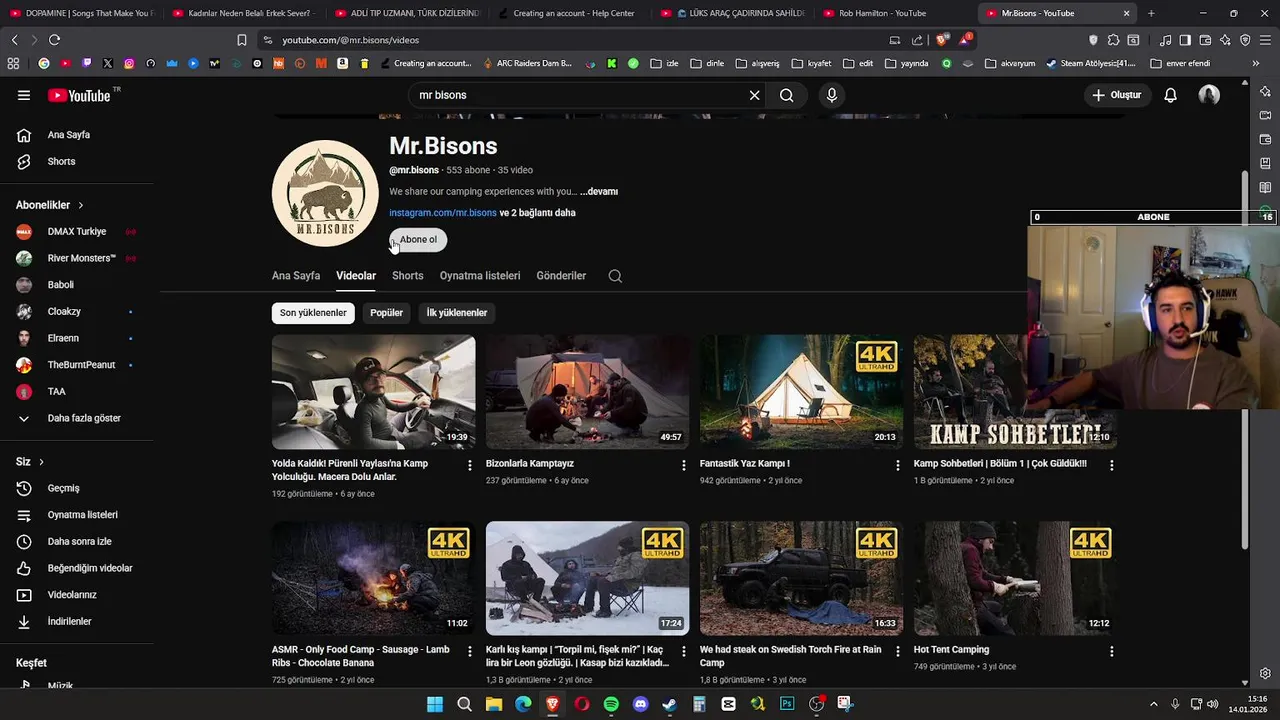Image resolution: width=1280 pixels, height=720 pixels.
Task: Expand channel description with ...devamı
Action: pyautogui.click(x=599, y=192)
